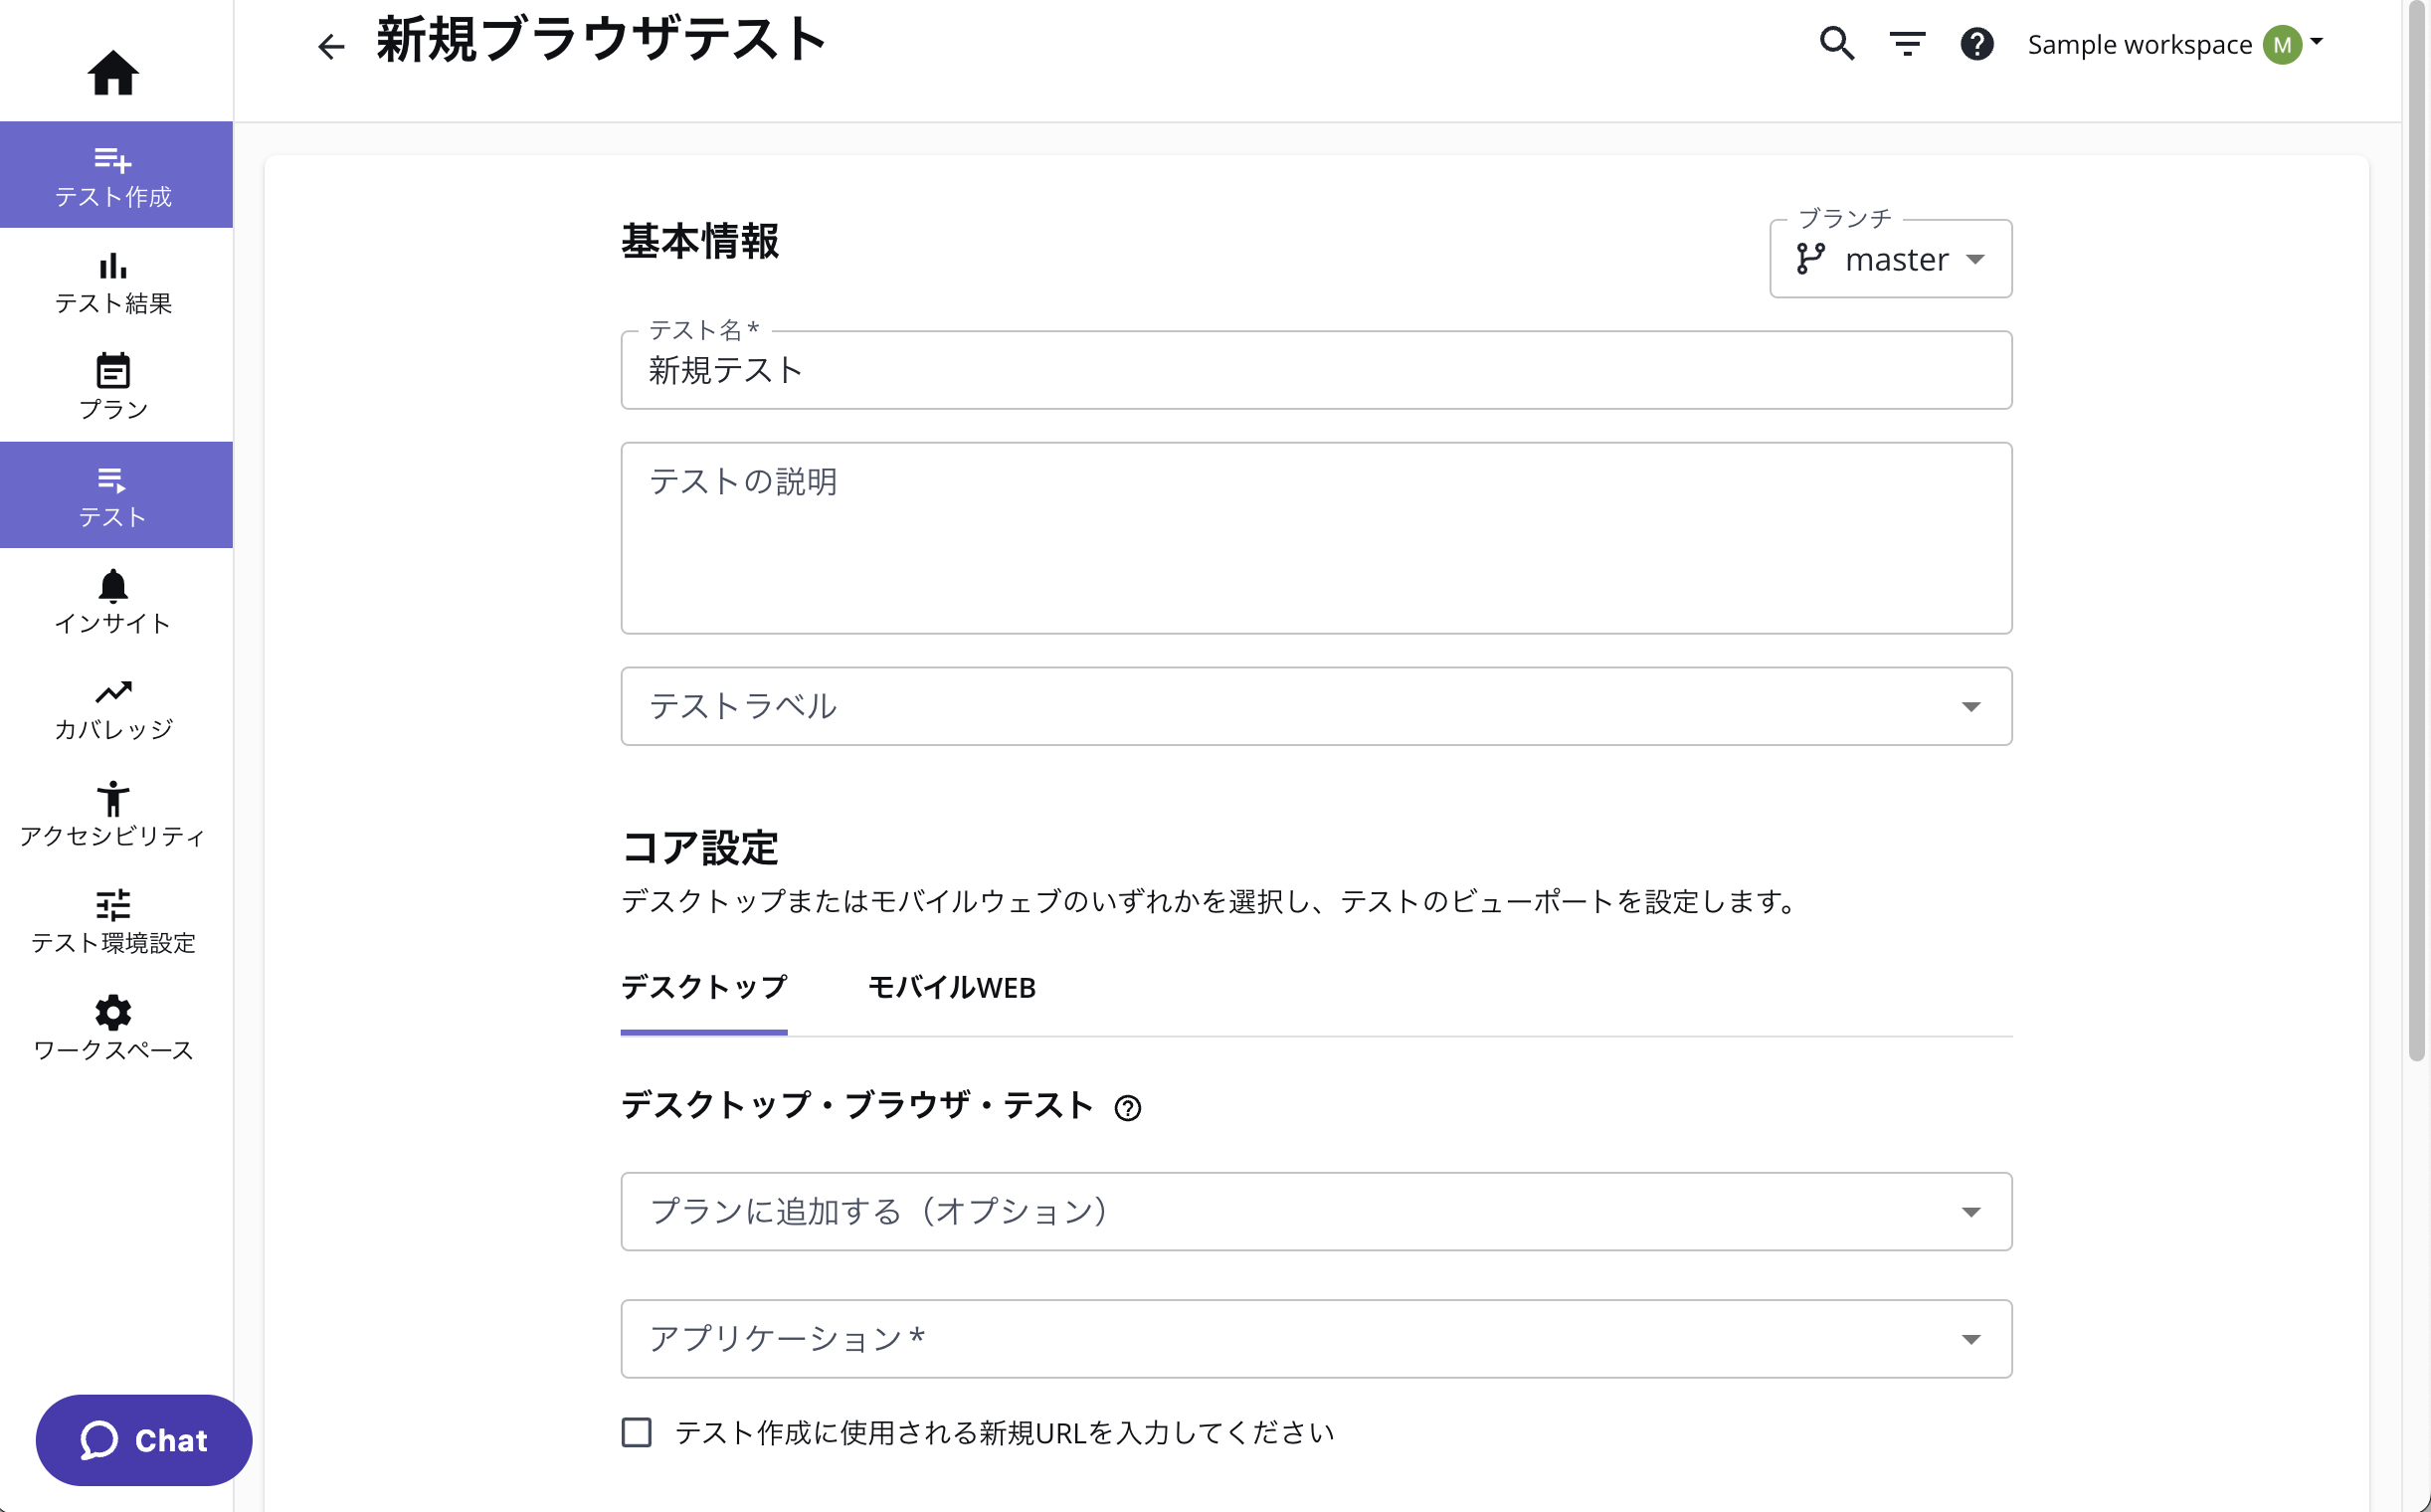2431x1512 pixels.
Task: Open インサイト notifications icon
Action: point(114,601)
